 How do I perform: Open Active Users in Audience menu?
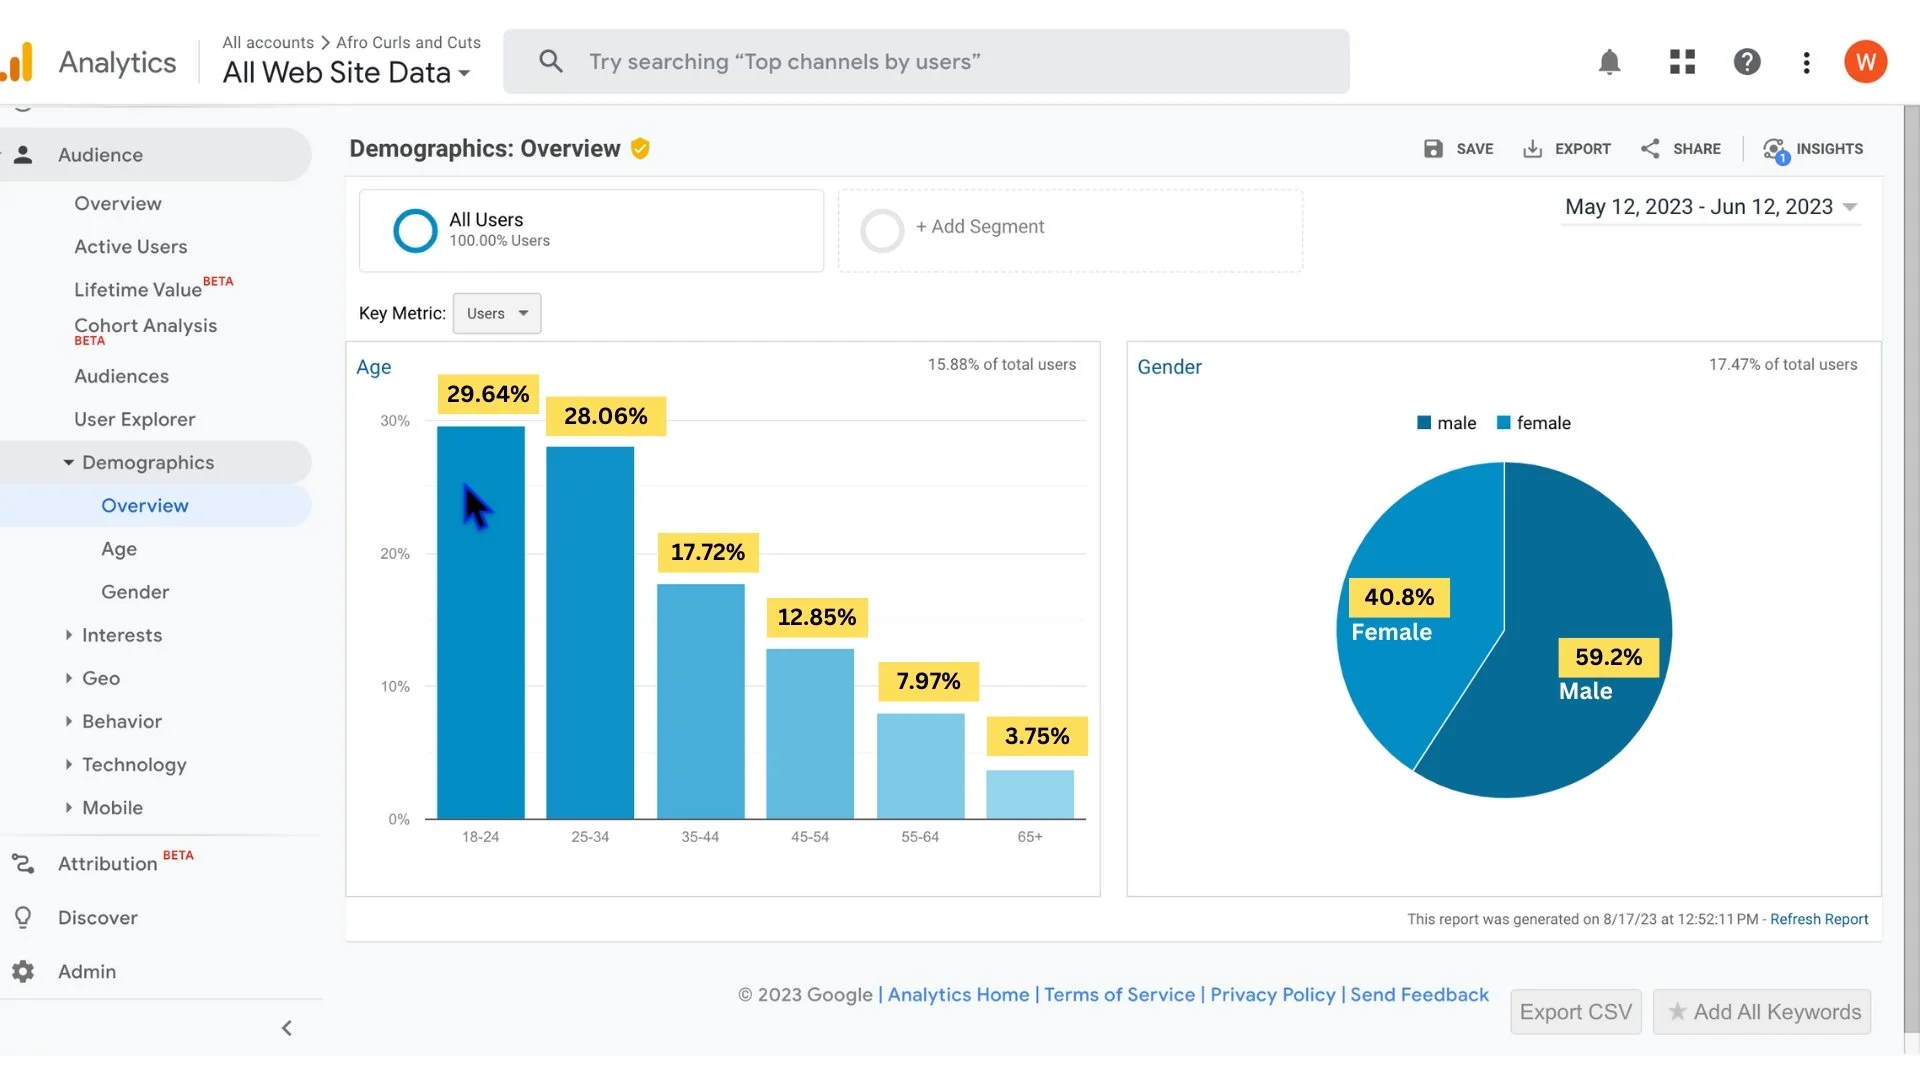(x=130, y=246)
